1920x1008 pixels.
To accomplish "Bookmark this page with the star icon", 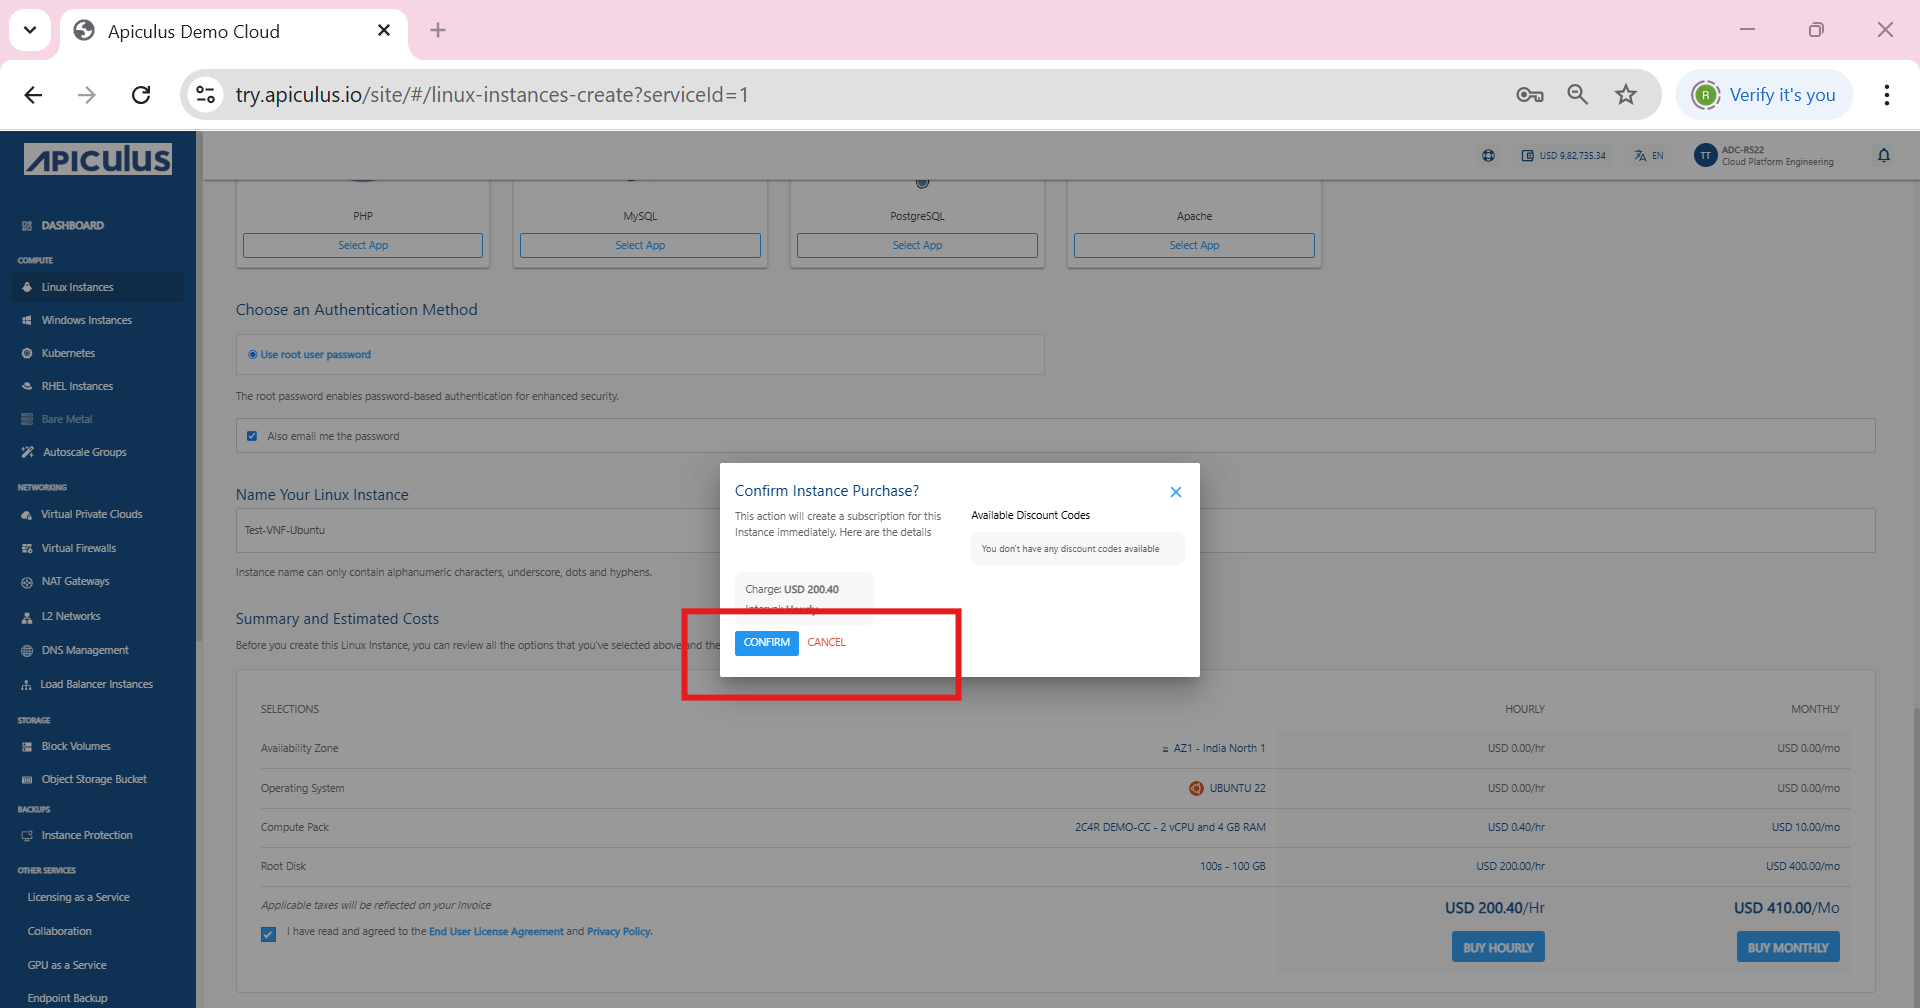I will (x=1626, y=95).
